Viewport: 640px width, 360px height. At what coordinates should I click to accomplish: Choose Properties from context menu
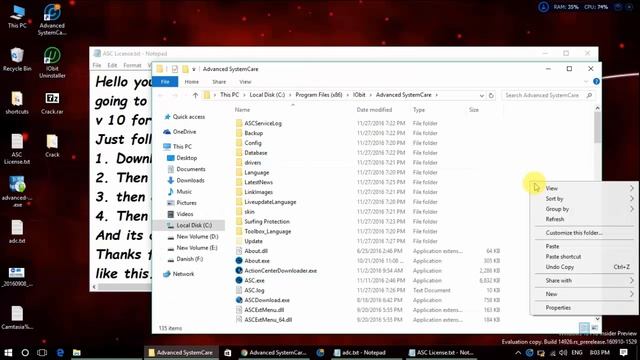coord(584,308)
